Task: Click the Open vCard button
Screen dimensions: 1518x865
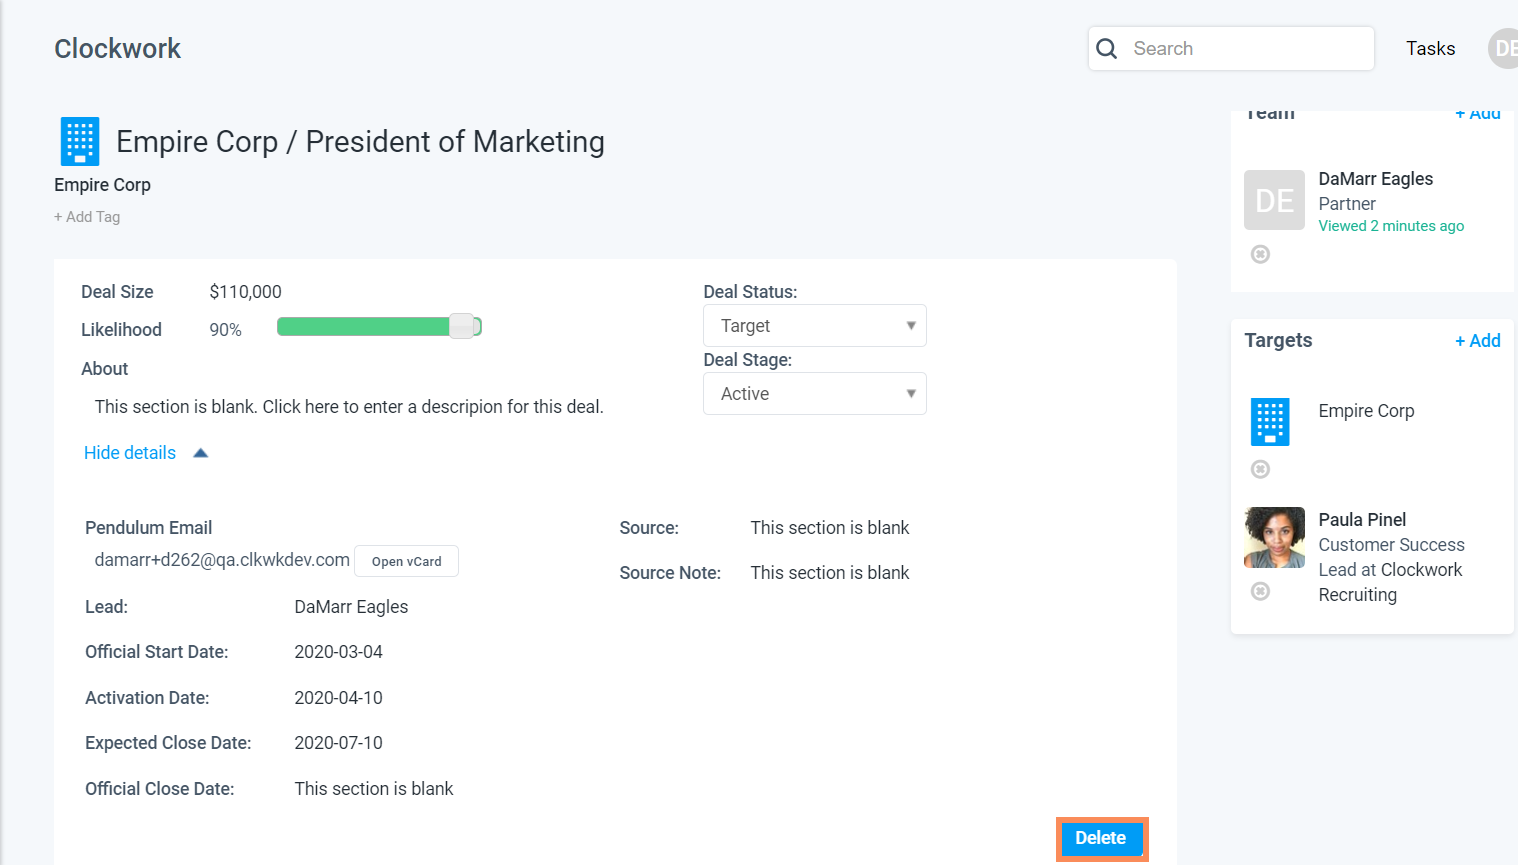Action: click(406, 562)
